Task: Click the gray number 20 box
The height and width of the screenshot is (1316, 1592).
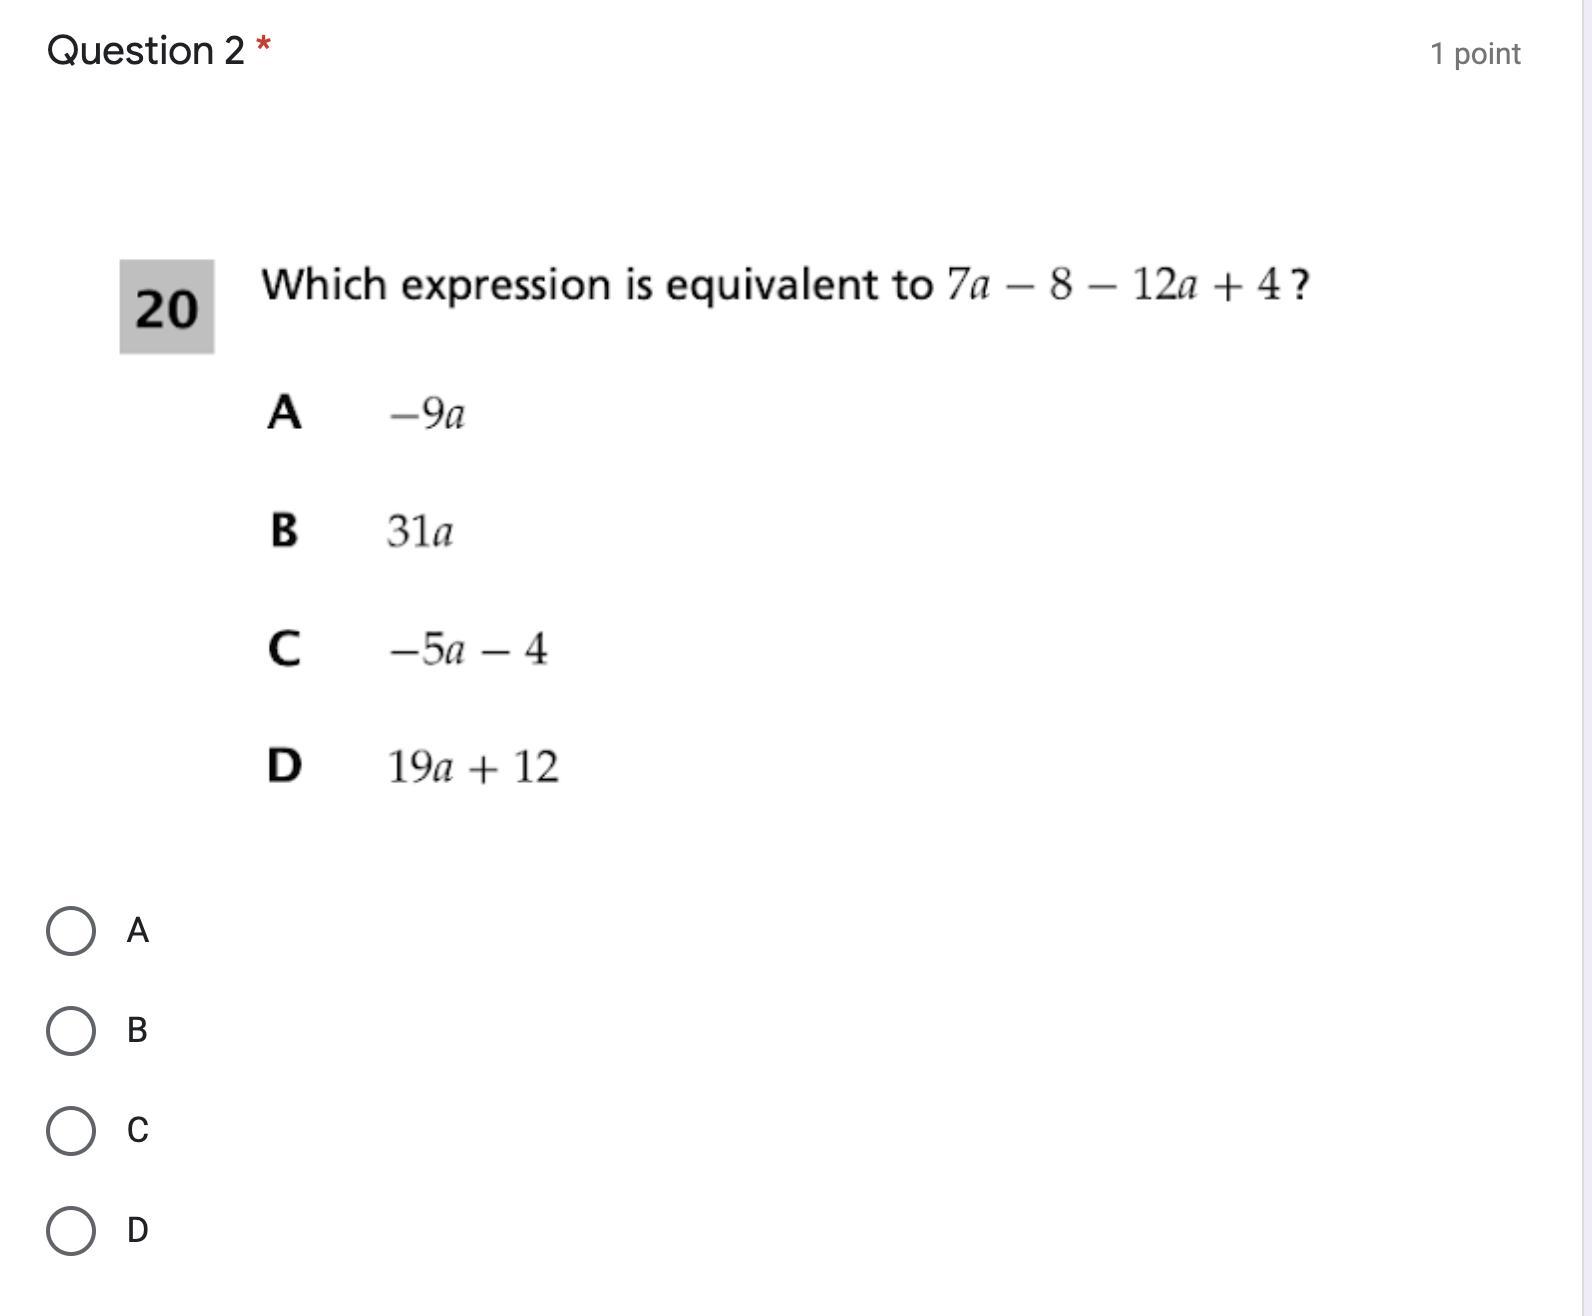Action: [167, 307]
